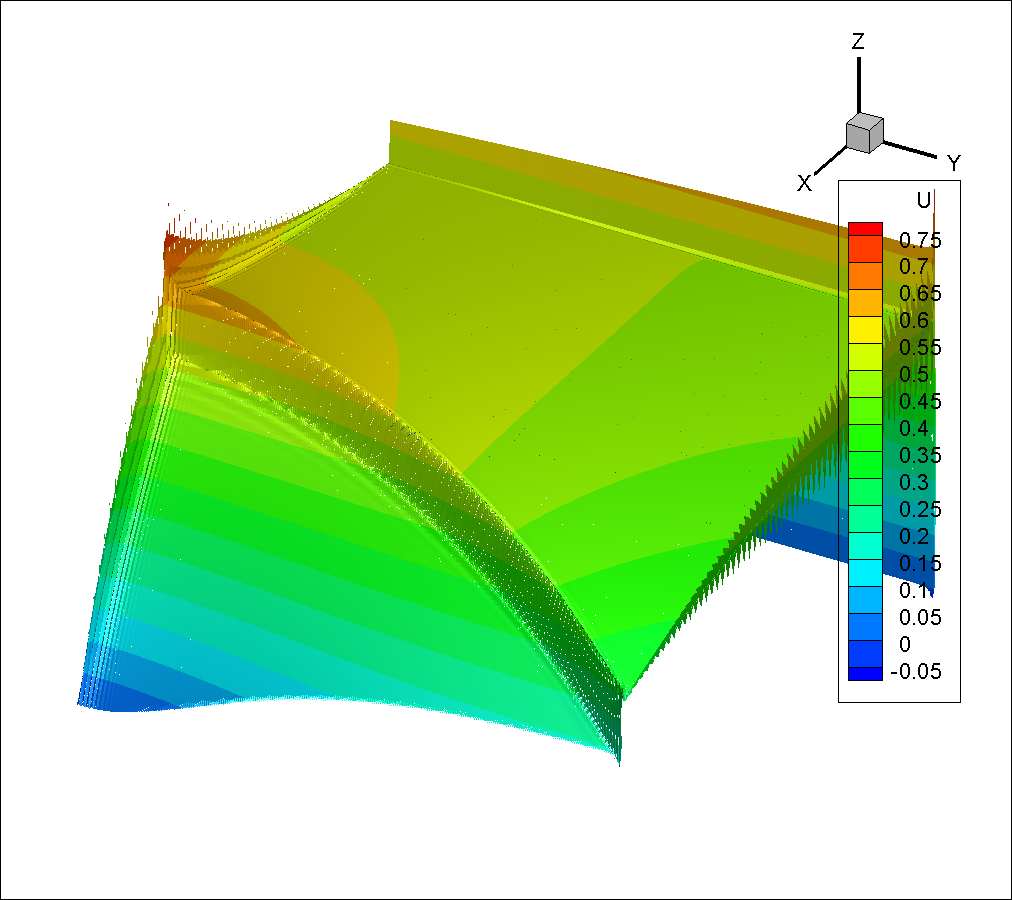Click the 3D orientation axis cube
Image resolution: width=1012 pixels, height=900 pixels.
[865, 133]
